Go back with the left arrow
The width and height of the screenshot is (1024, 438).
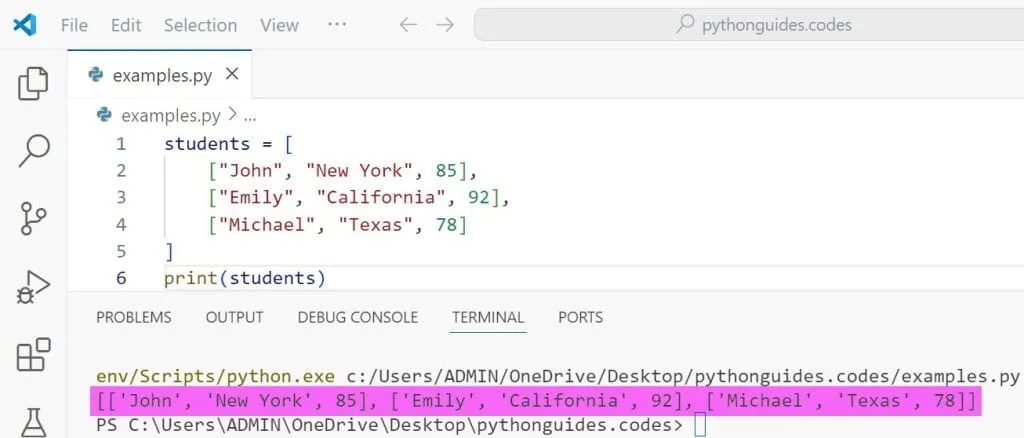point(407,25)
